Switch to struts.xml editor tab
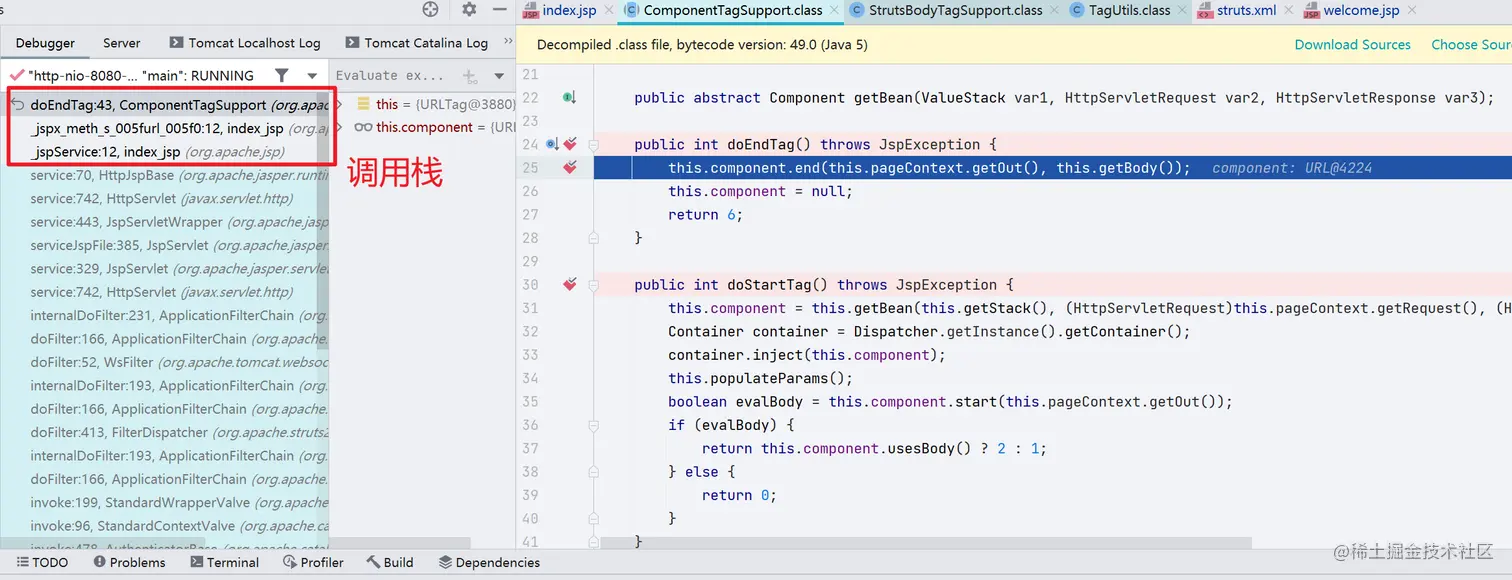1512x580 pixels. (x=1236, y=10)
